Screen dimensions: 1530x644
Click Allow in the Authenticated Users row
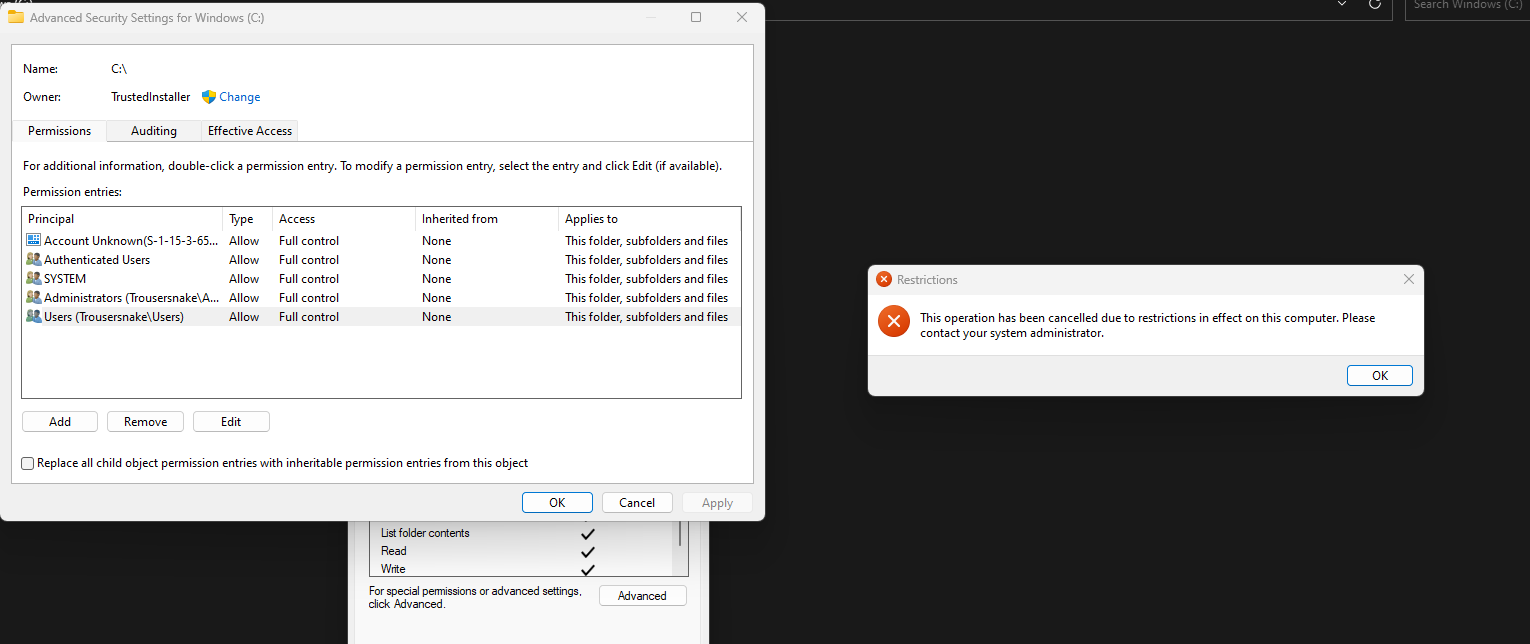pyautogui.click(x=244, y=260)
